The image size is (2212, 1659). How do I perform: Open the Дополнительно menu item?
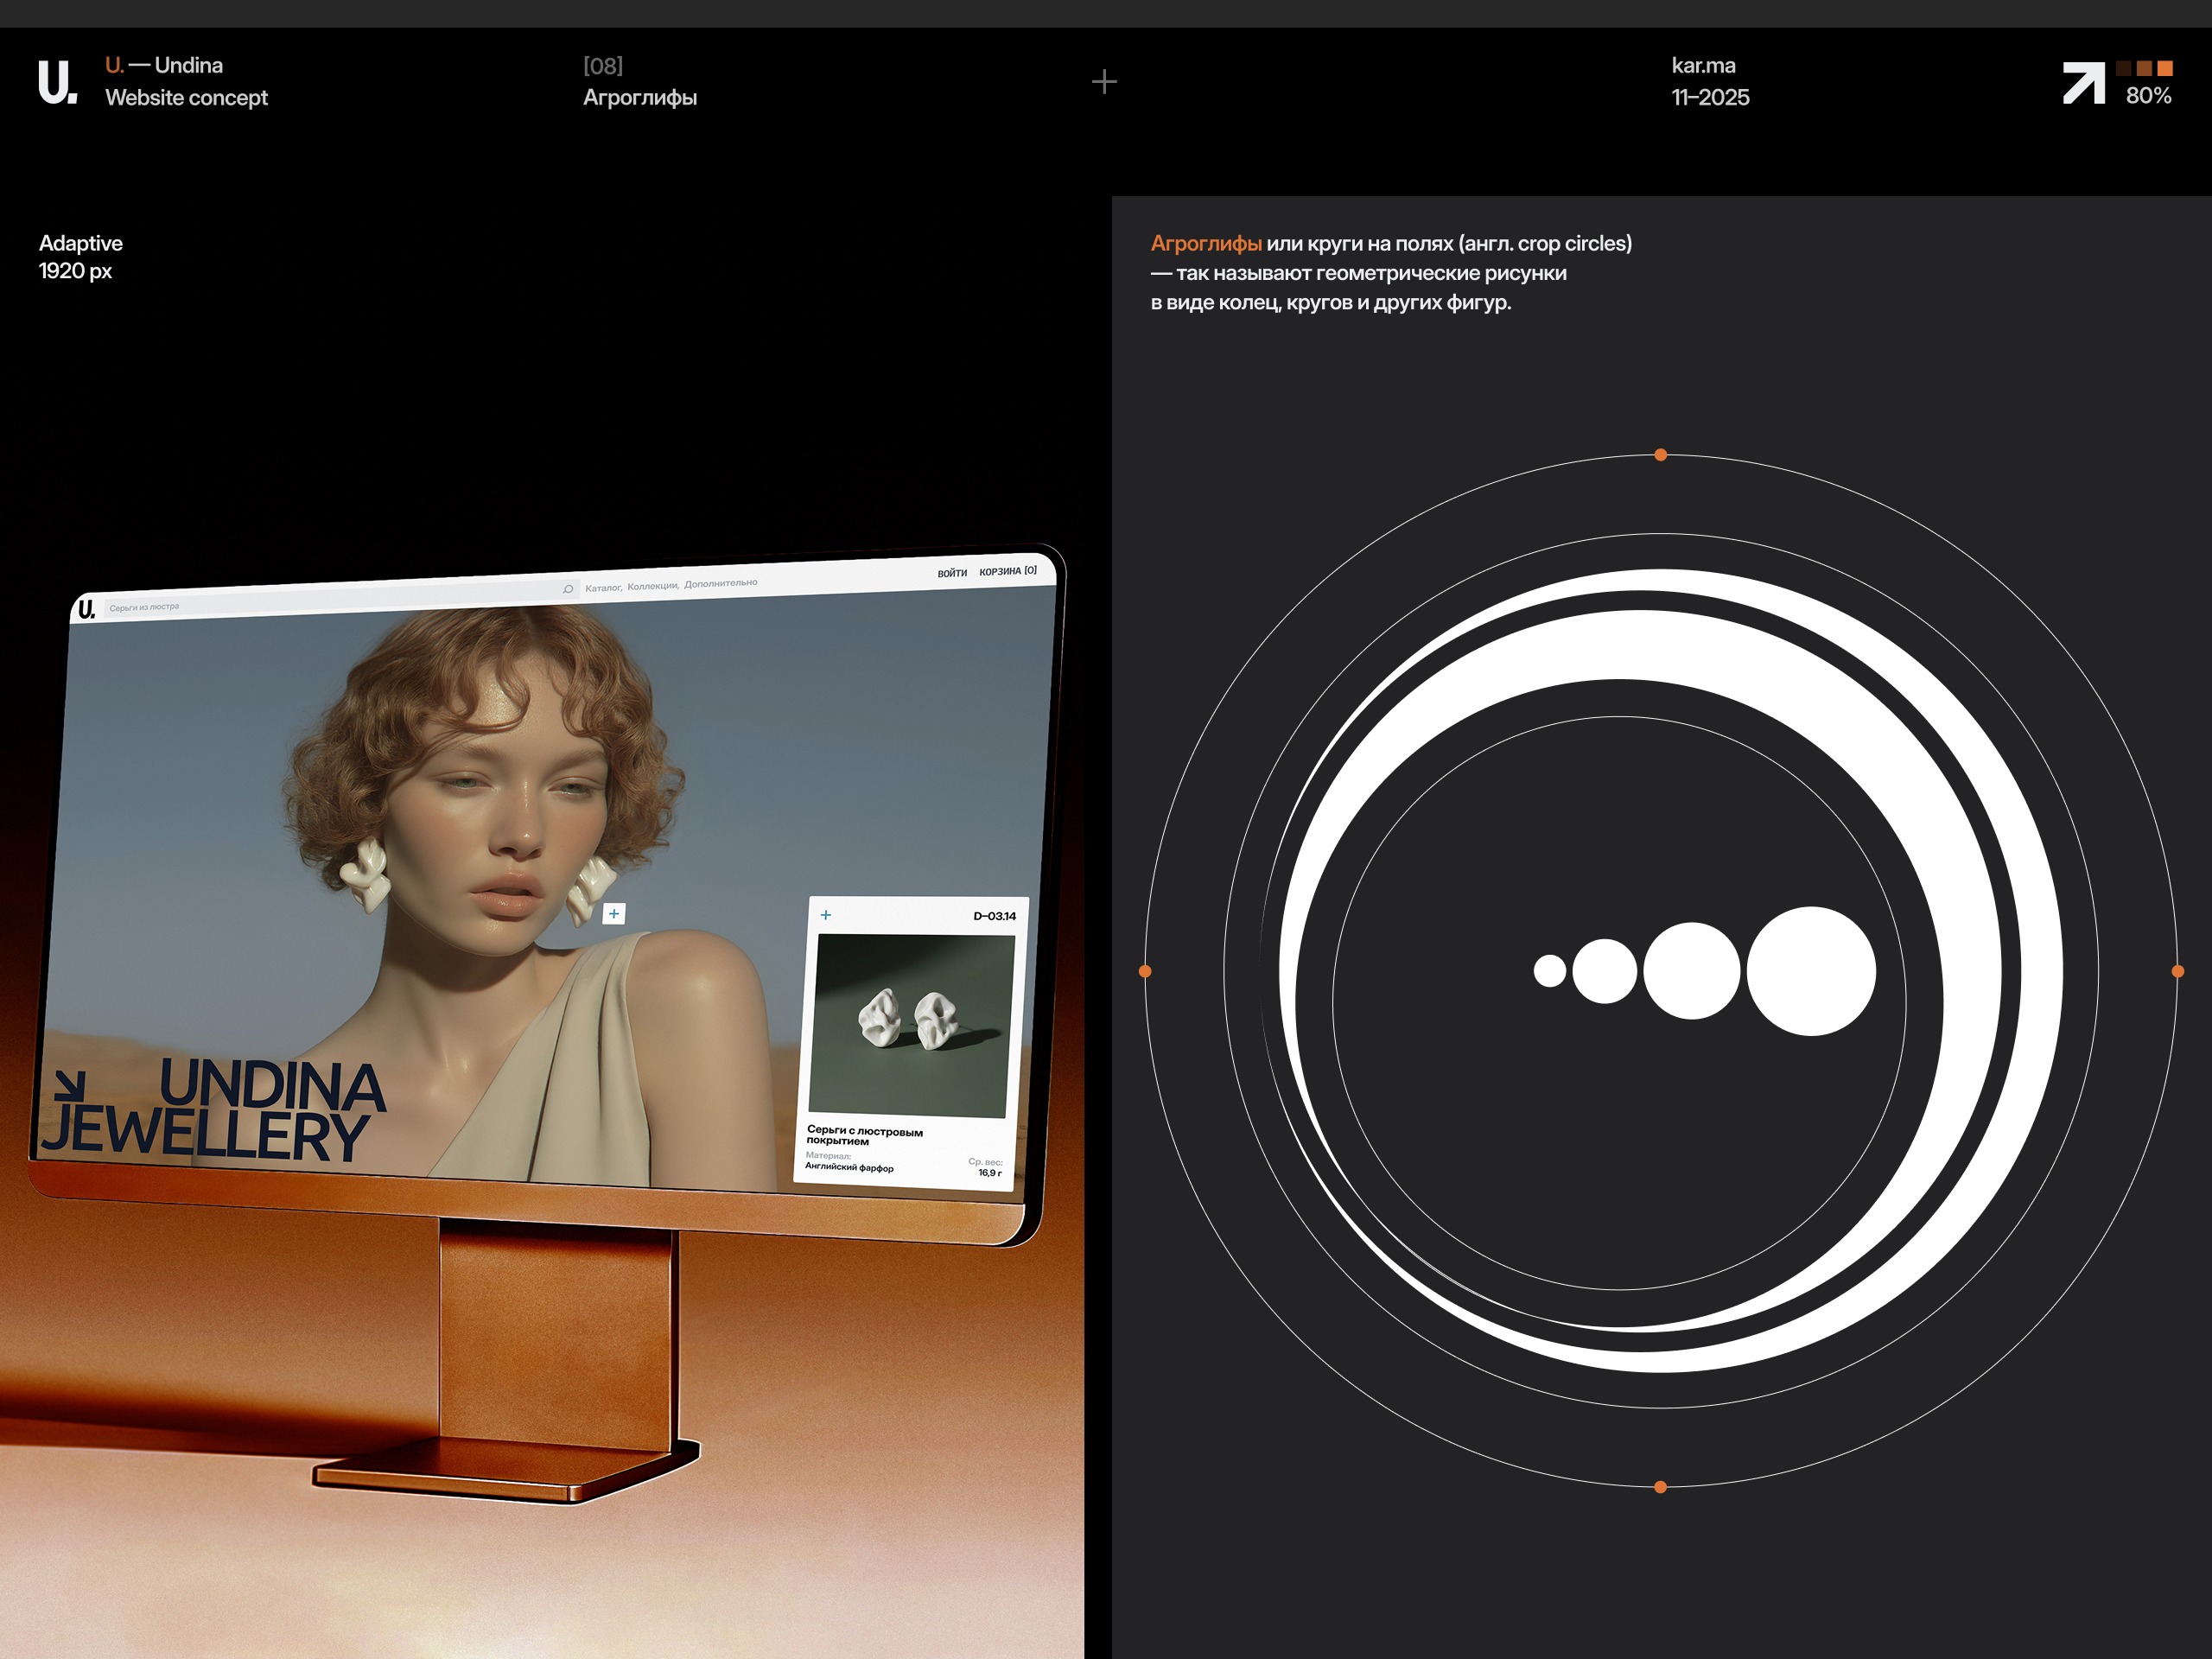tap(721, 583)
